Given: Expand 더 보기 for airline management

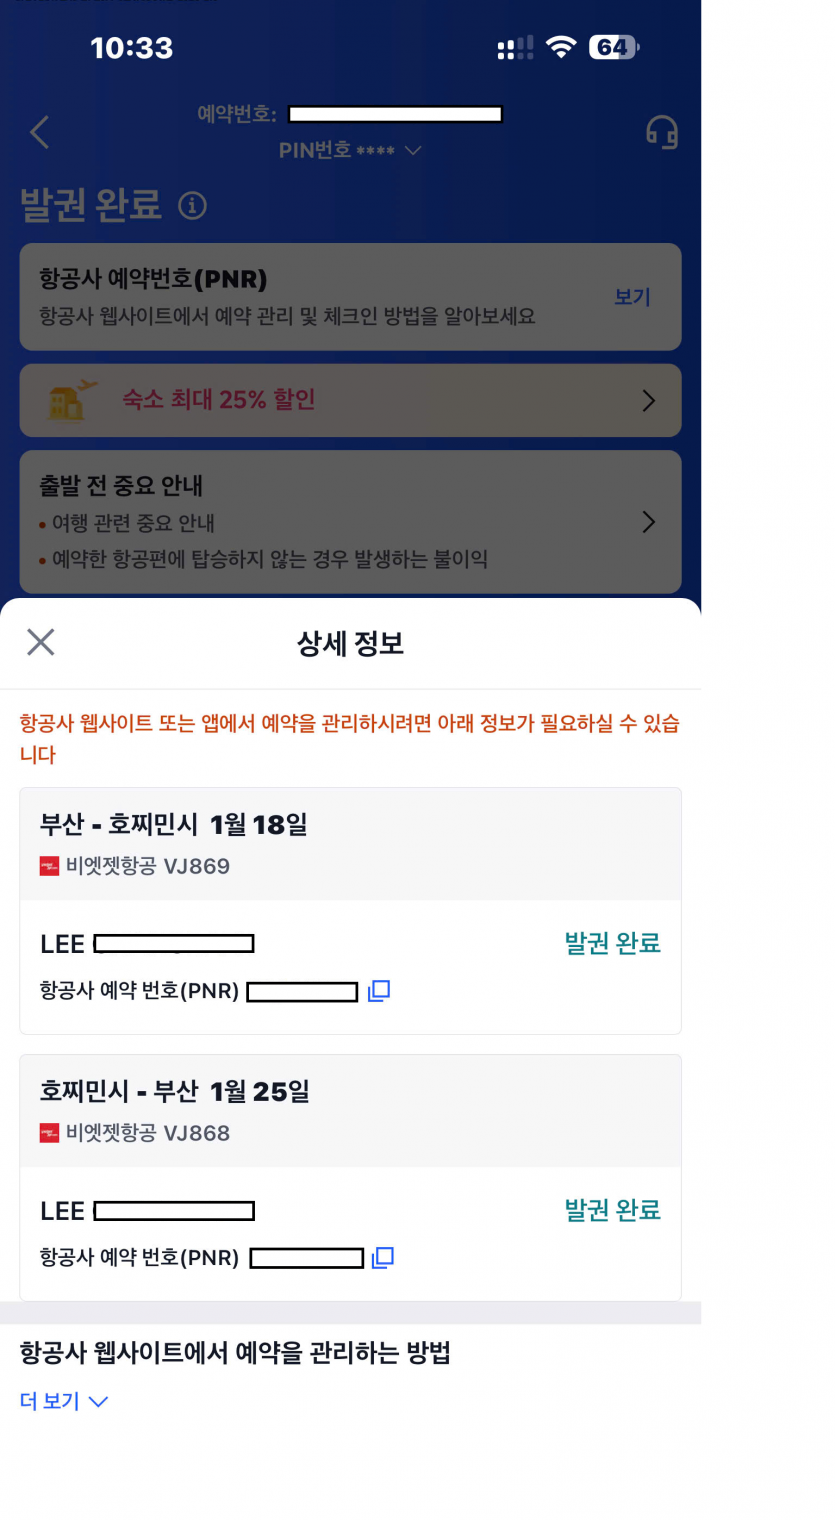Looking at the screenshot, I should pos(64,1401).
